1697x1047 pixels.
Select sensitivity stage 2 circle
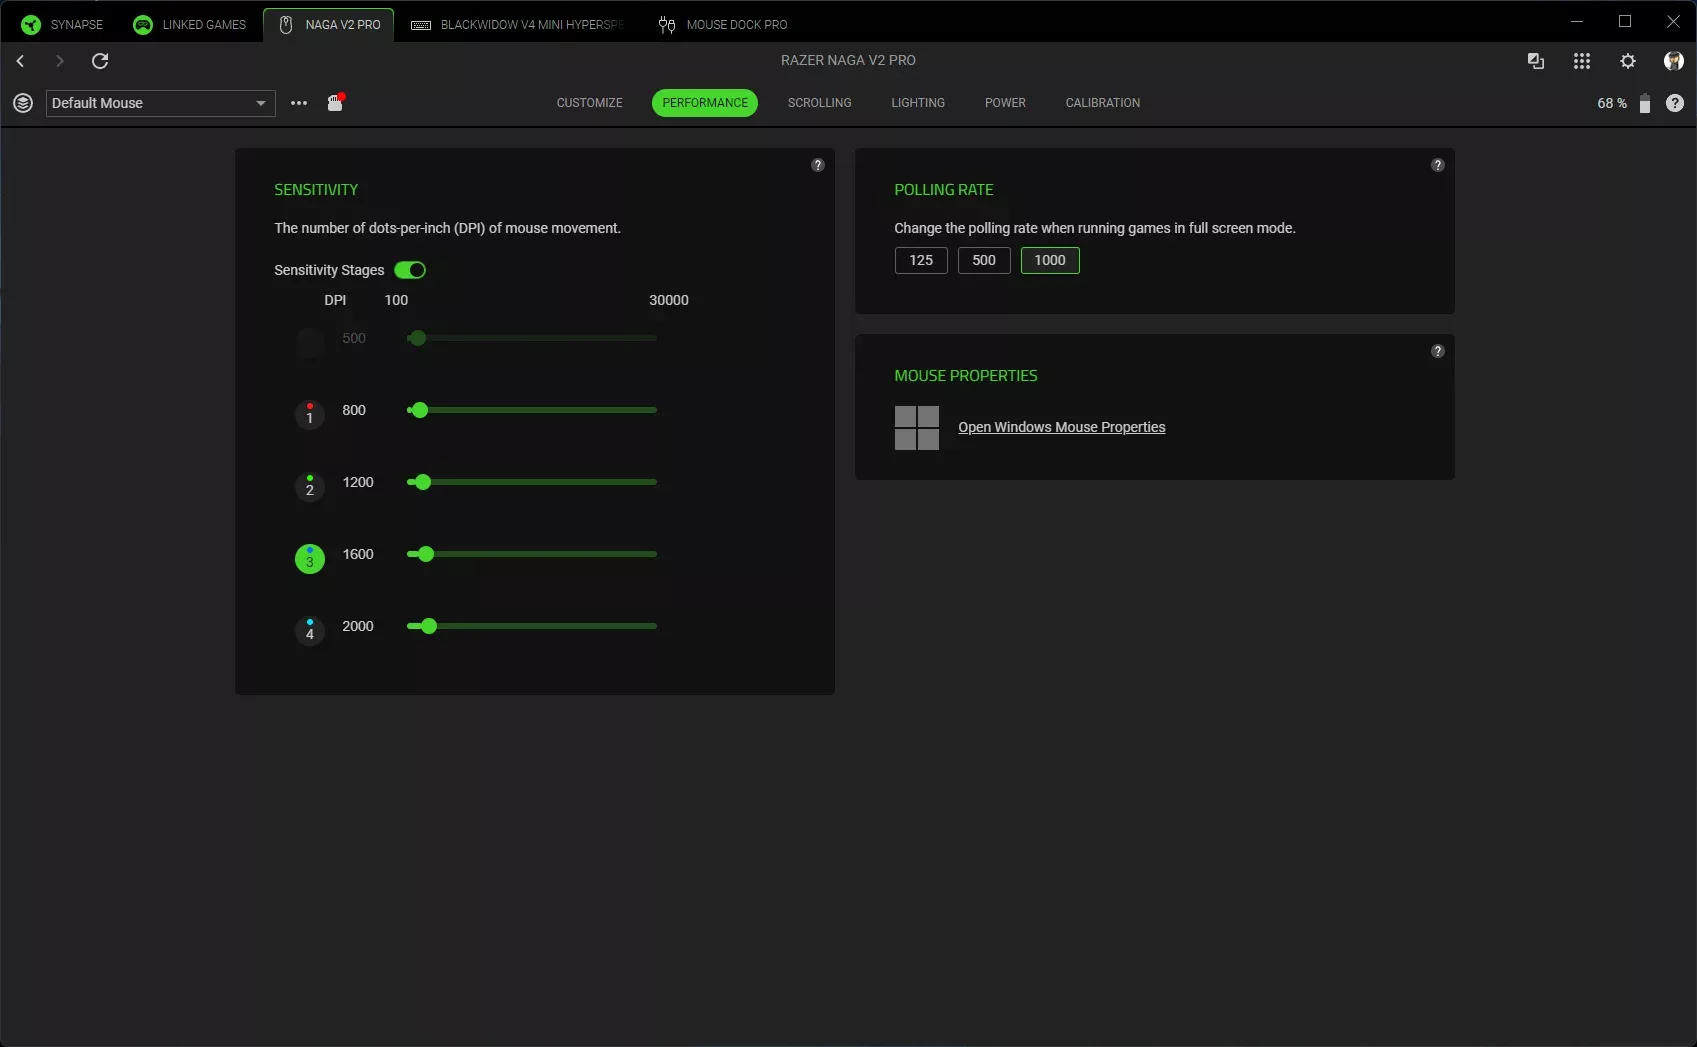[310, 486]
